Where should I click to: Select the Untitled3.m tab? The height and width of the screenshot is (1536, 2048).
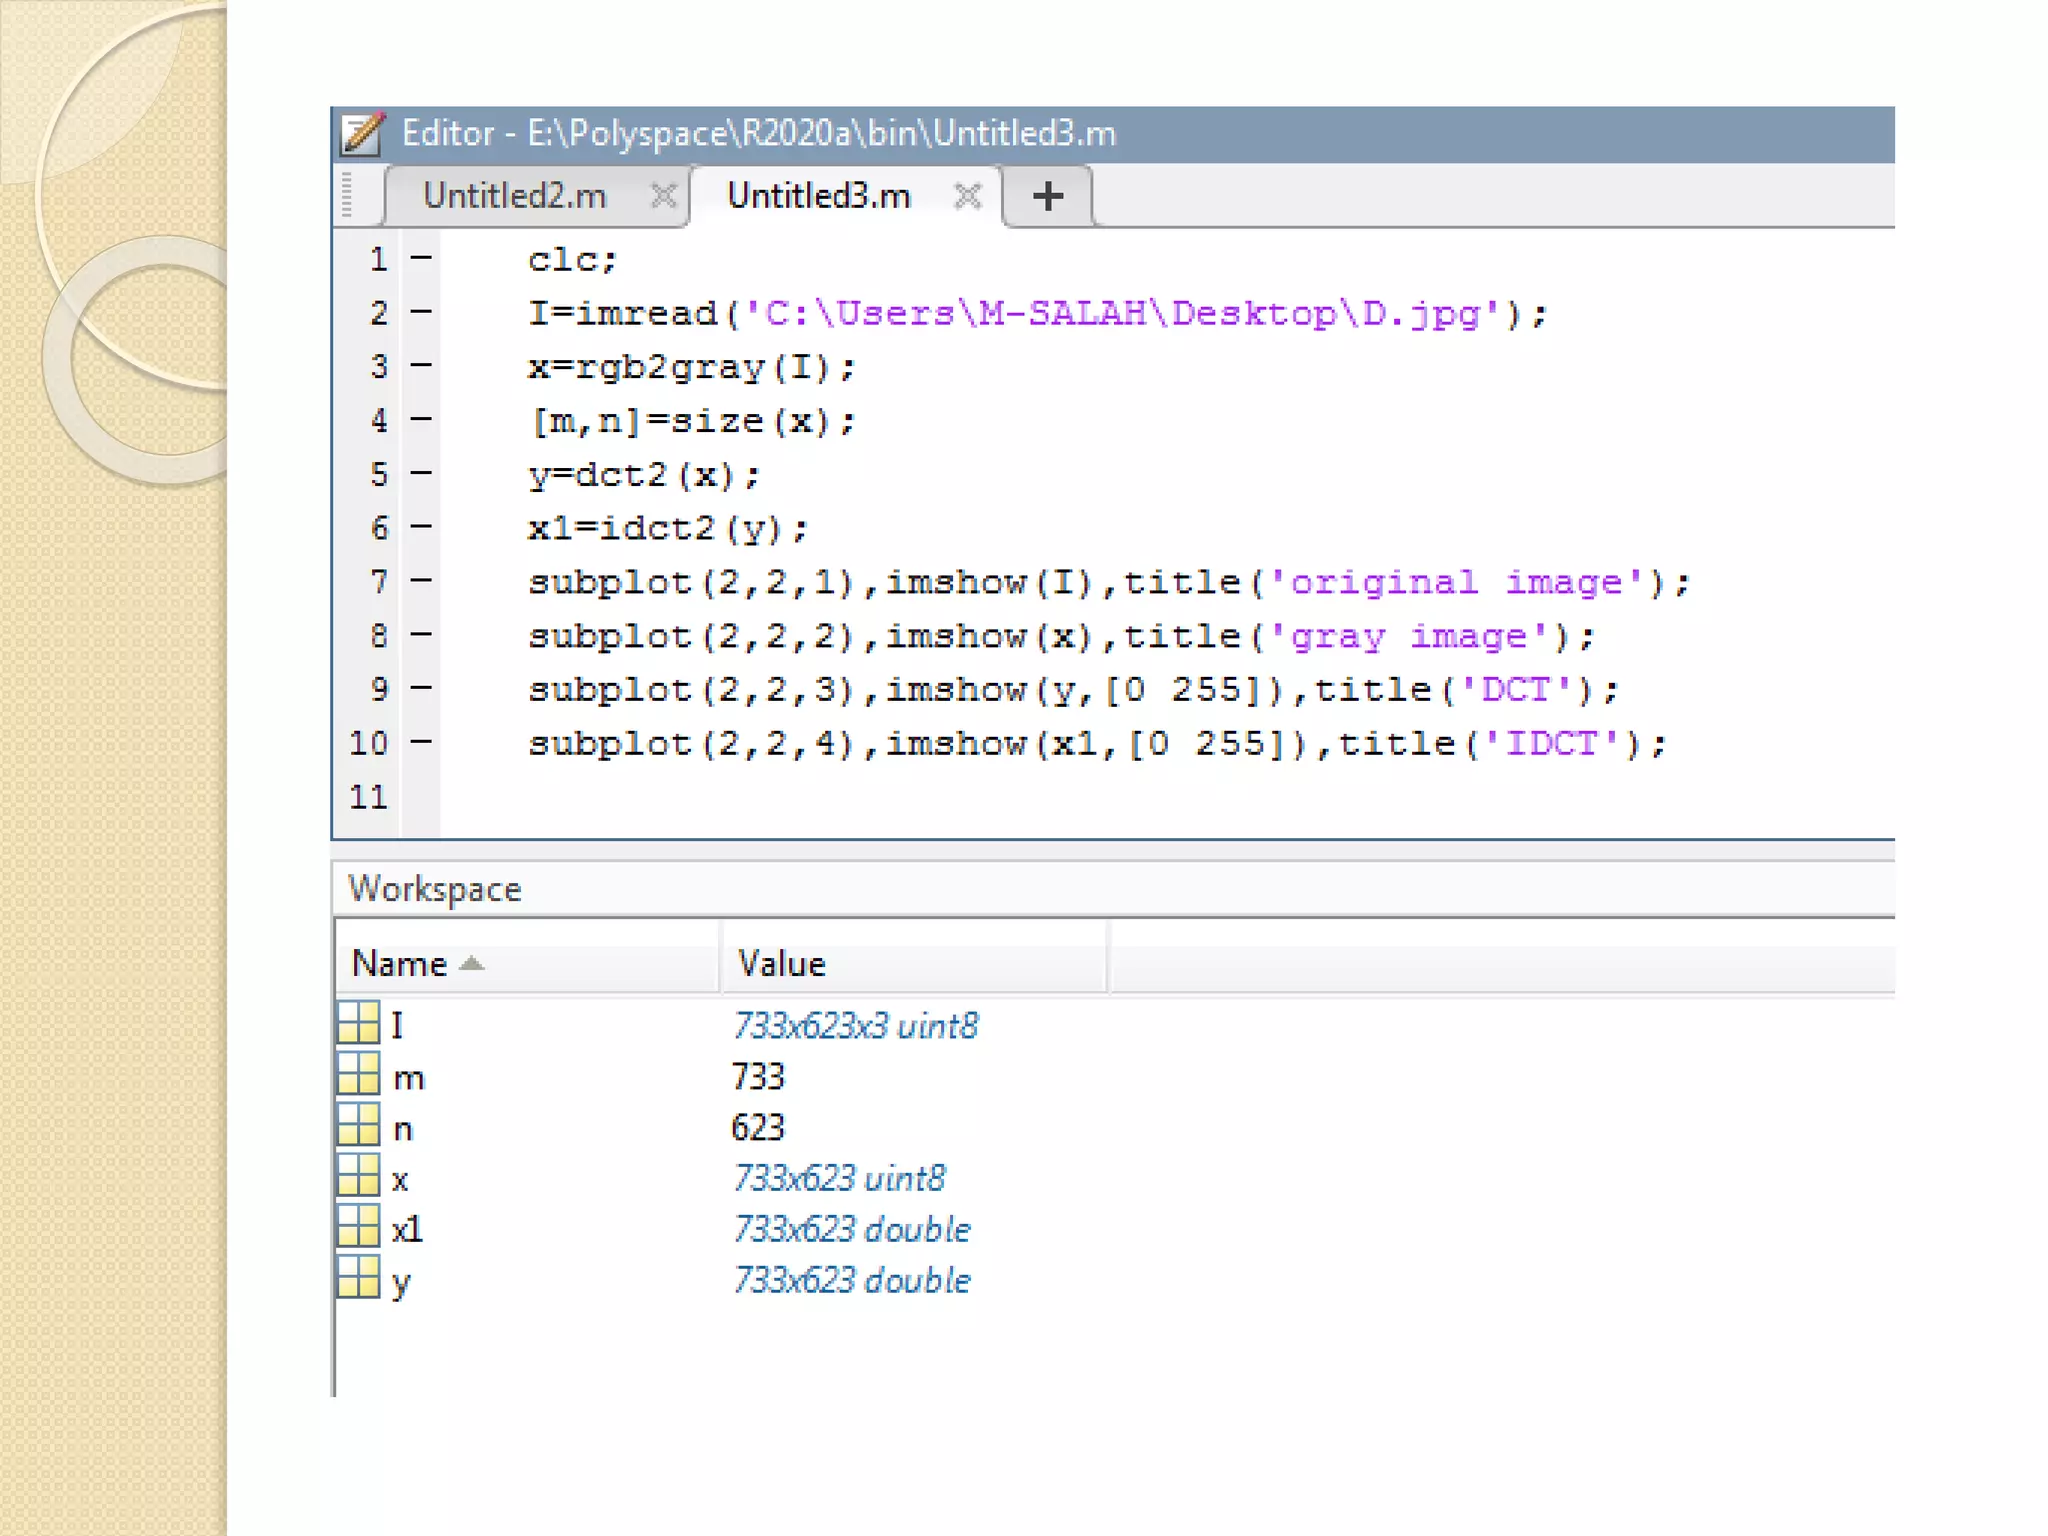pos(818,196)
